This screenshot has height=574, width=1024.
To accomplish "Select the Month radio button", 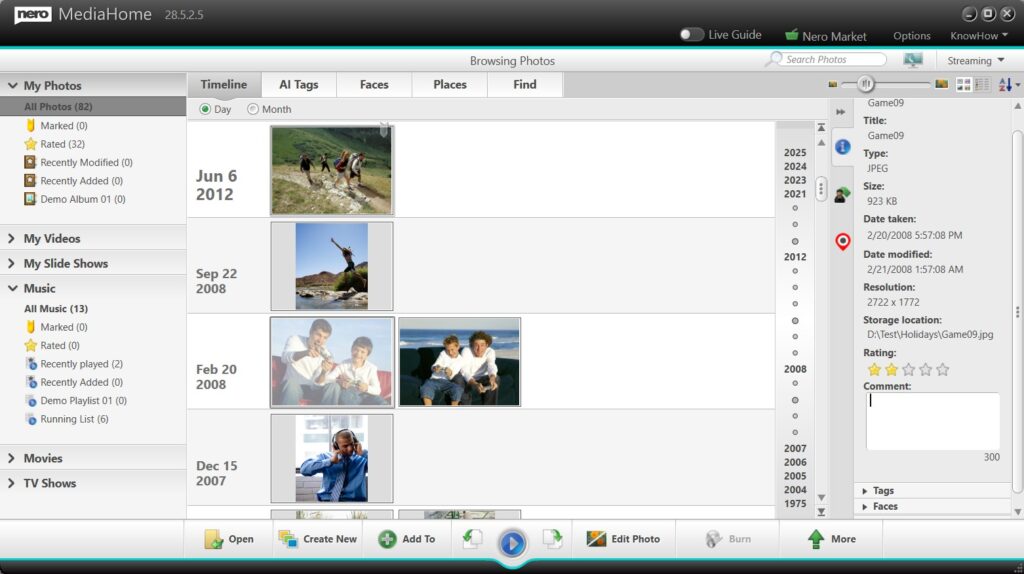I will 253,109.
